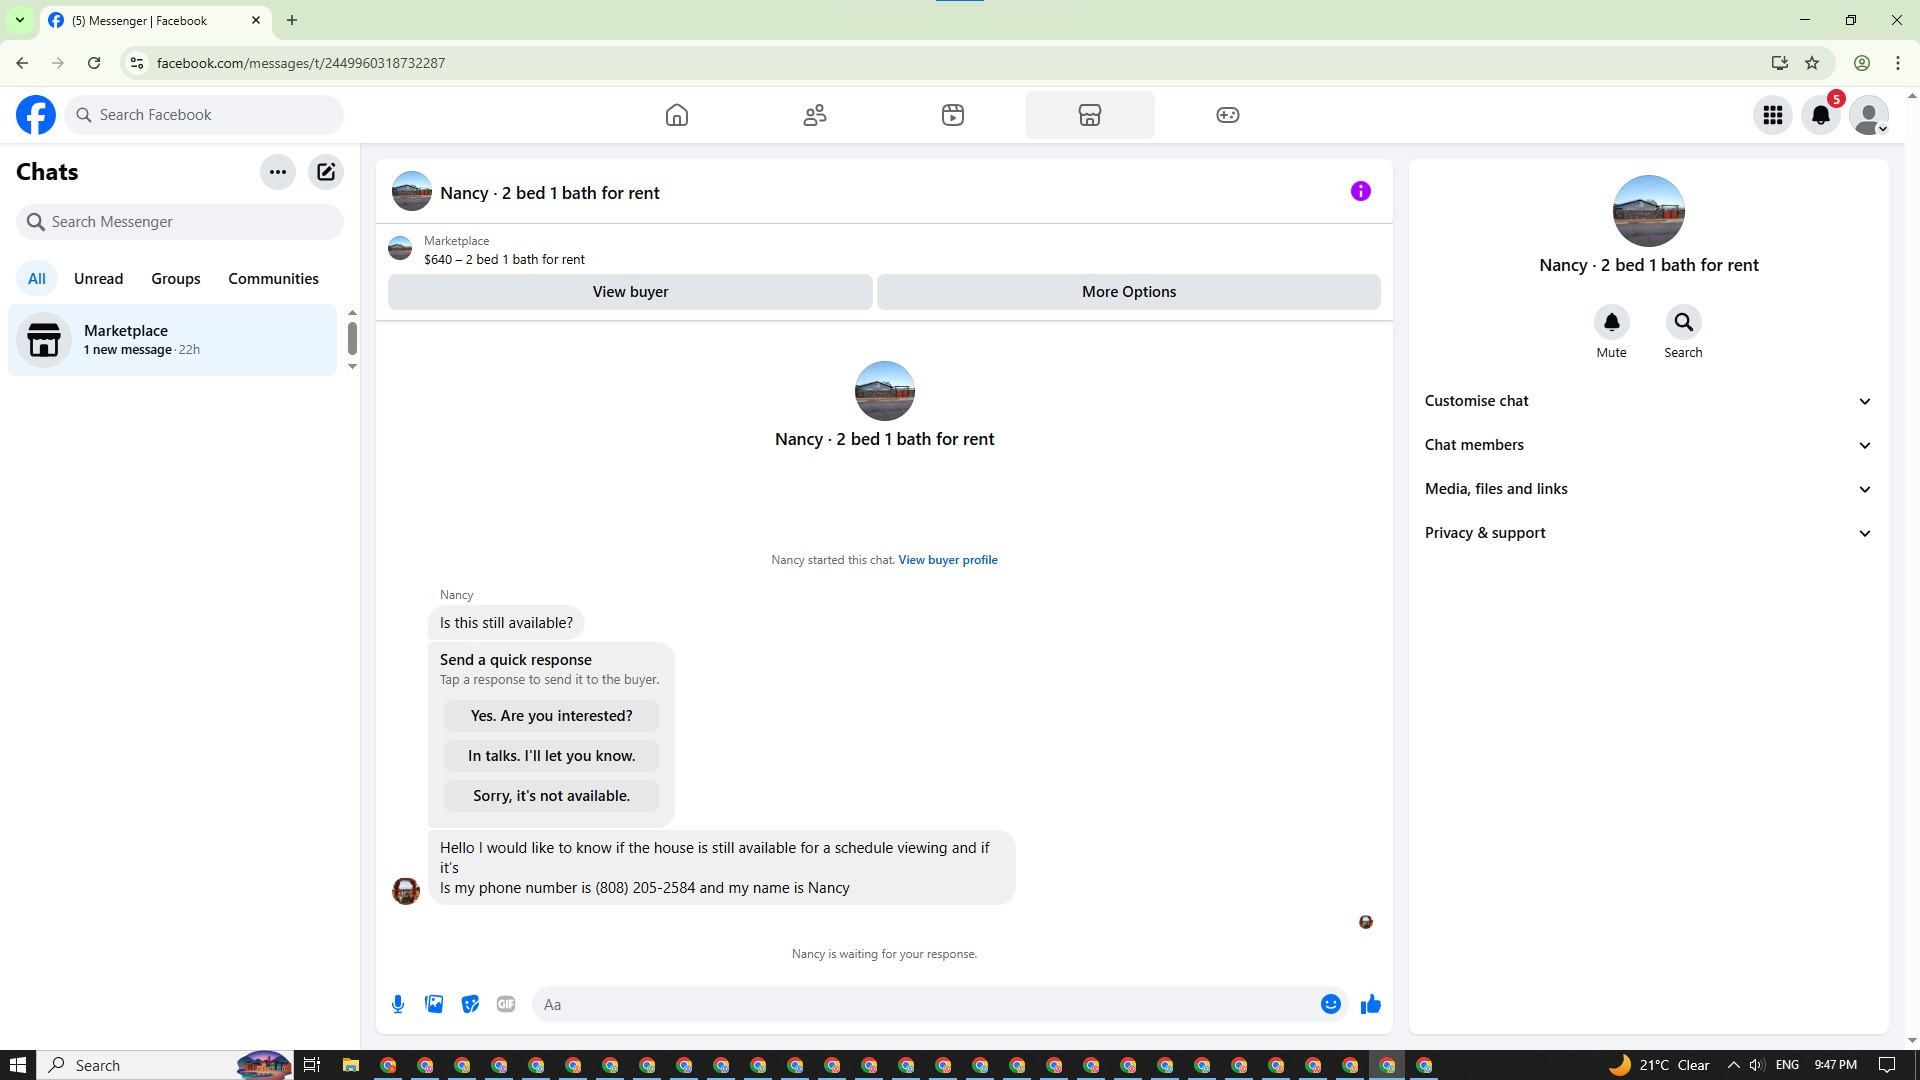Open the Windows Start menu

[x=18, y=1065]
